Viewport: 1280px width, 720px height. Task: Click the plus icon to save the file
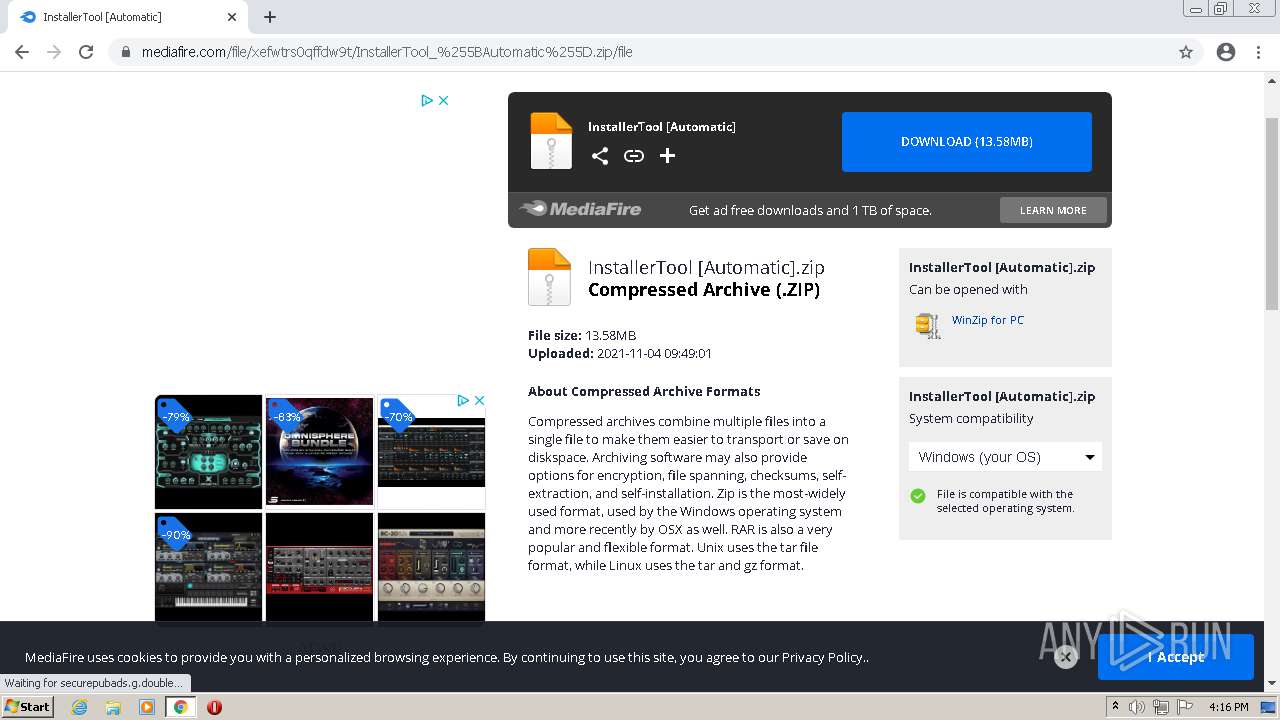coord(668,156)
